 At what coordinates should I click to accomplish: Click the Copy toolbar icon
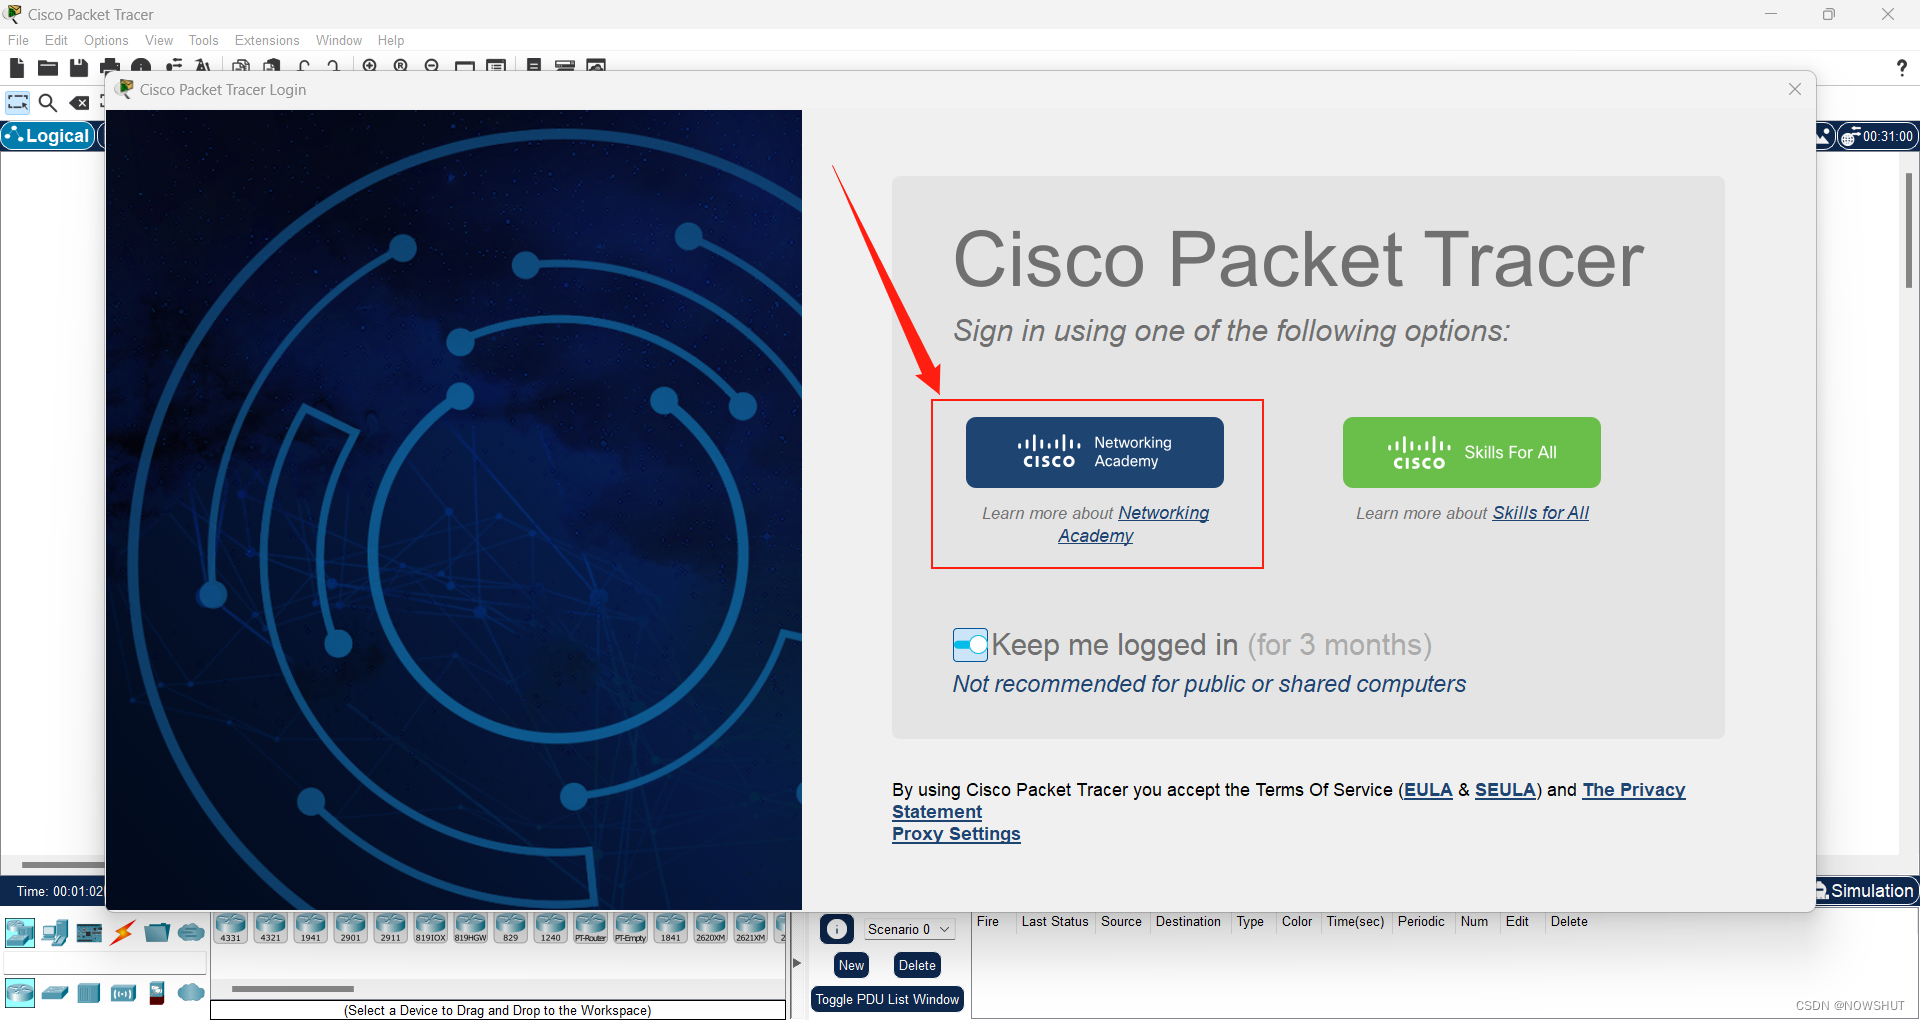tap(241, 67)
